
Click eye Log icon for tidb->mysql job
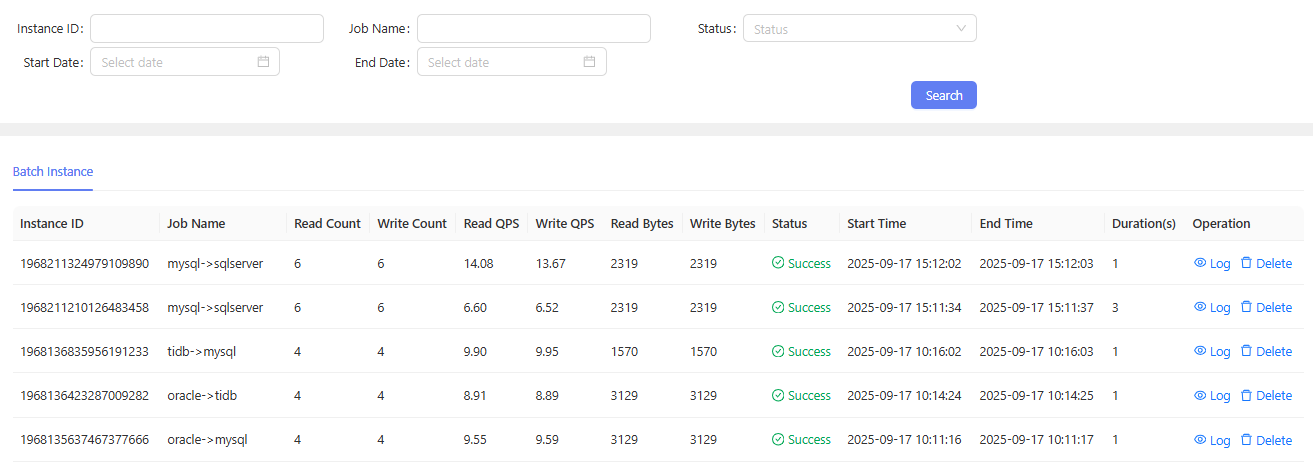click(1200, 351)
